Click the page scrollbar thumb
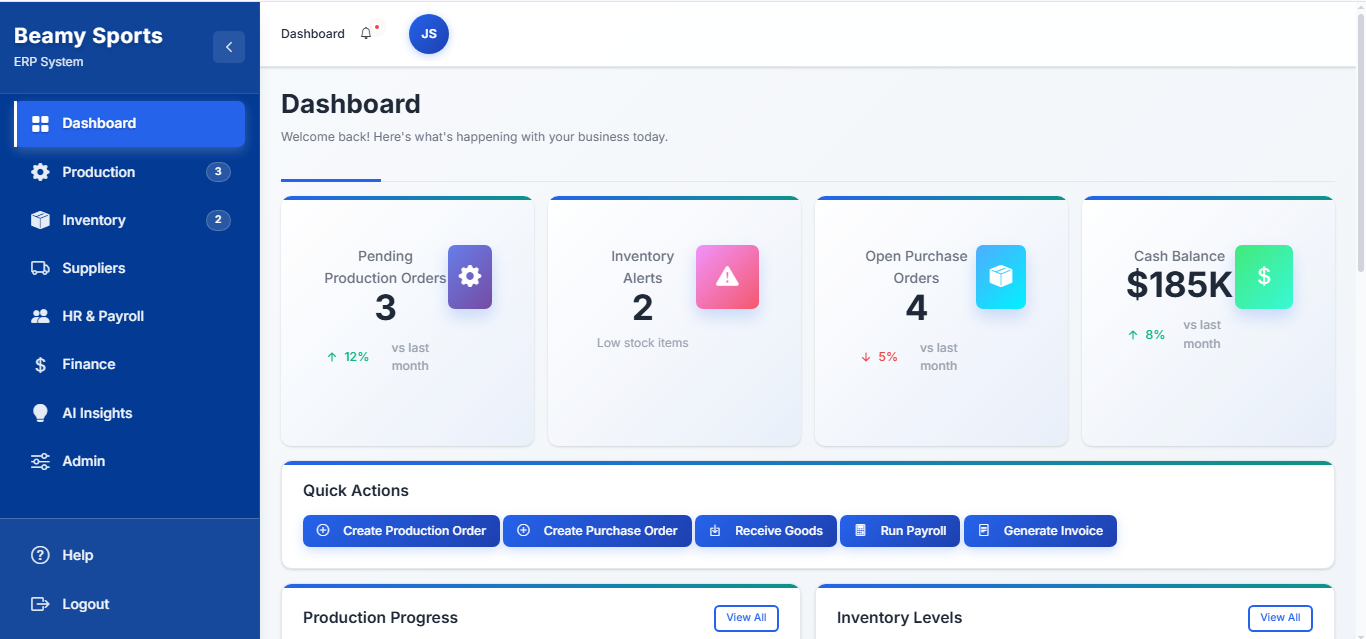 click(1361, 143)
